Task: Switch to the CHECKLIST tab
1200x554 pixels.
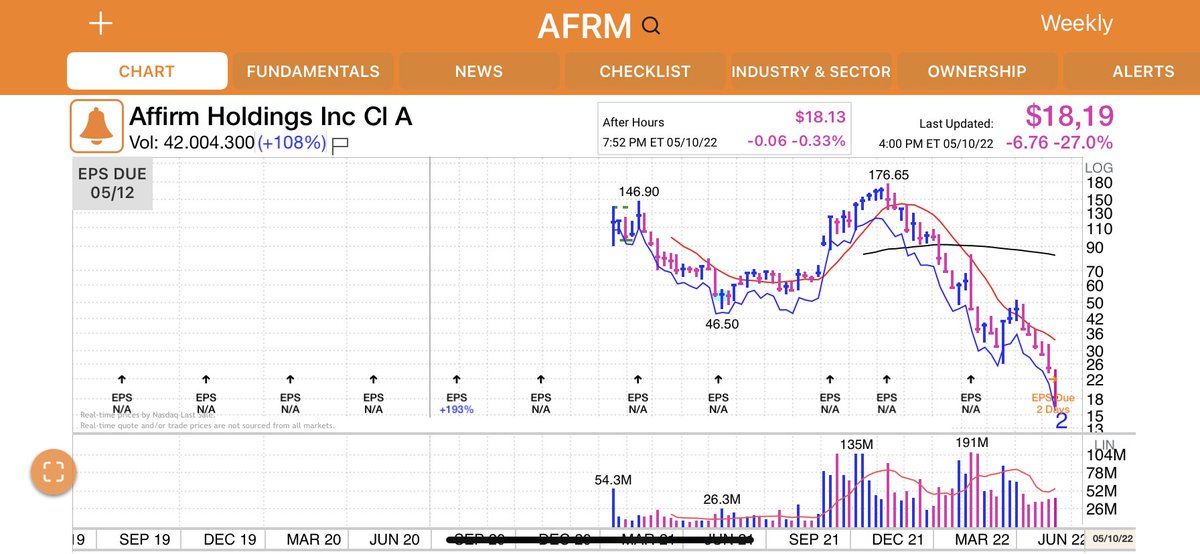Action: [x=645, y=72]
